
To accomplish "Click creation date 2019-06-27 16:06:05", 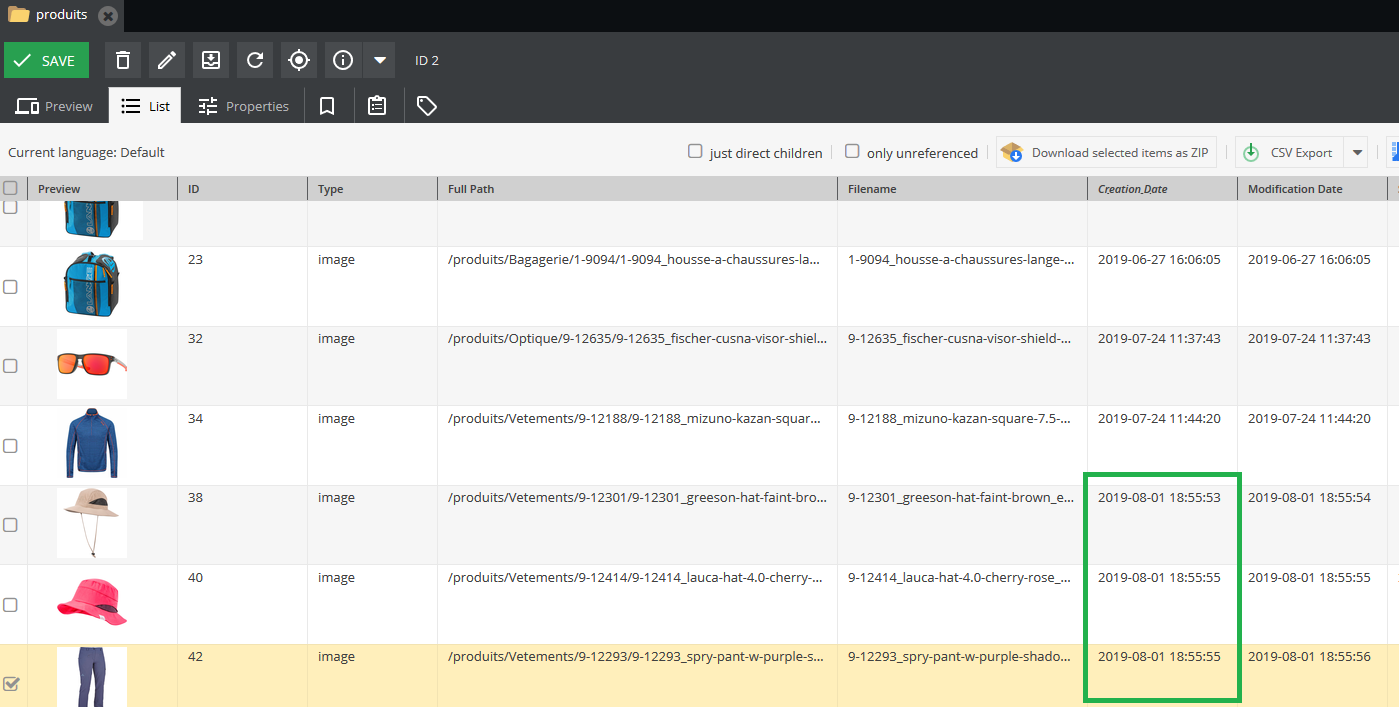I will pyautogui.click(x=1159, y=259).
